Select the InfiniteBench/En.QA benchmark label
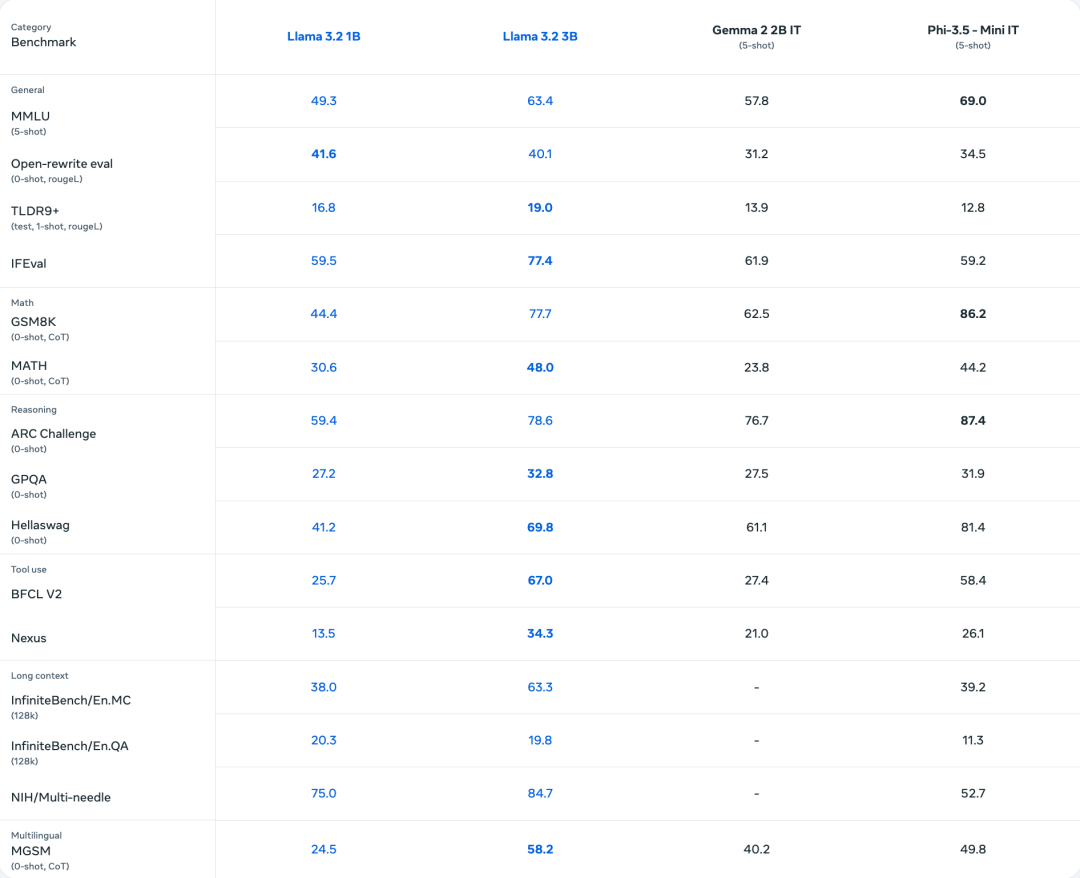 [x=70, y=746]
